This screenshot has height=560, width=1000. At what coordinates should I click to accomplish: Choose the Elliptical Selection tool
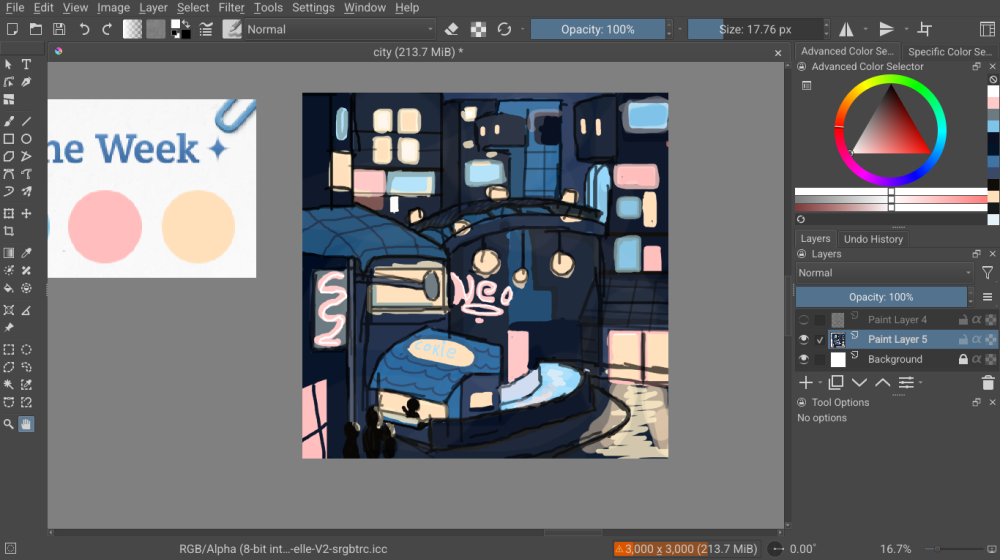point(26,350)
